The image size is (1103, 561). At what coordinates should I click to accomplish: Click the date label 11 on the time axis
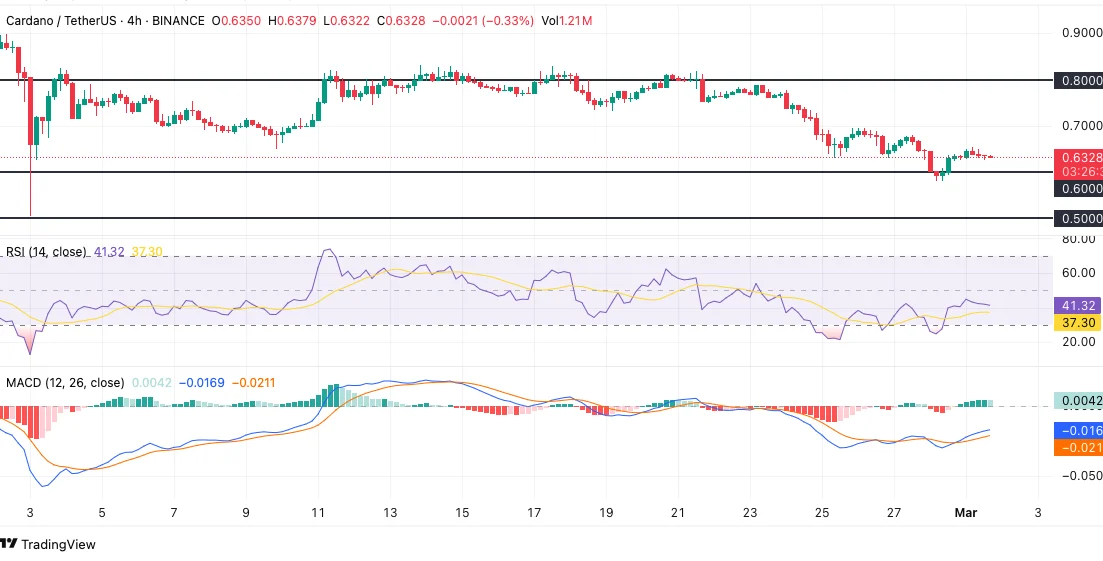(x=317, y=512)
